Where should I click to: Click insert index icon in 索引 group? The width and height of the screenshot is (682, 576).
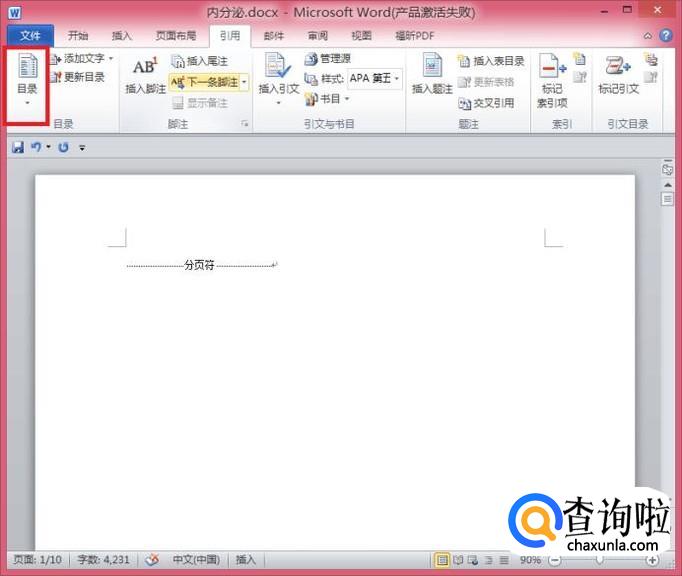point(579,59)
